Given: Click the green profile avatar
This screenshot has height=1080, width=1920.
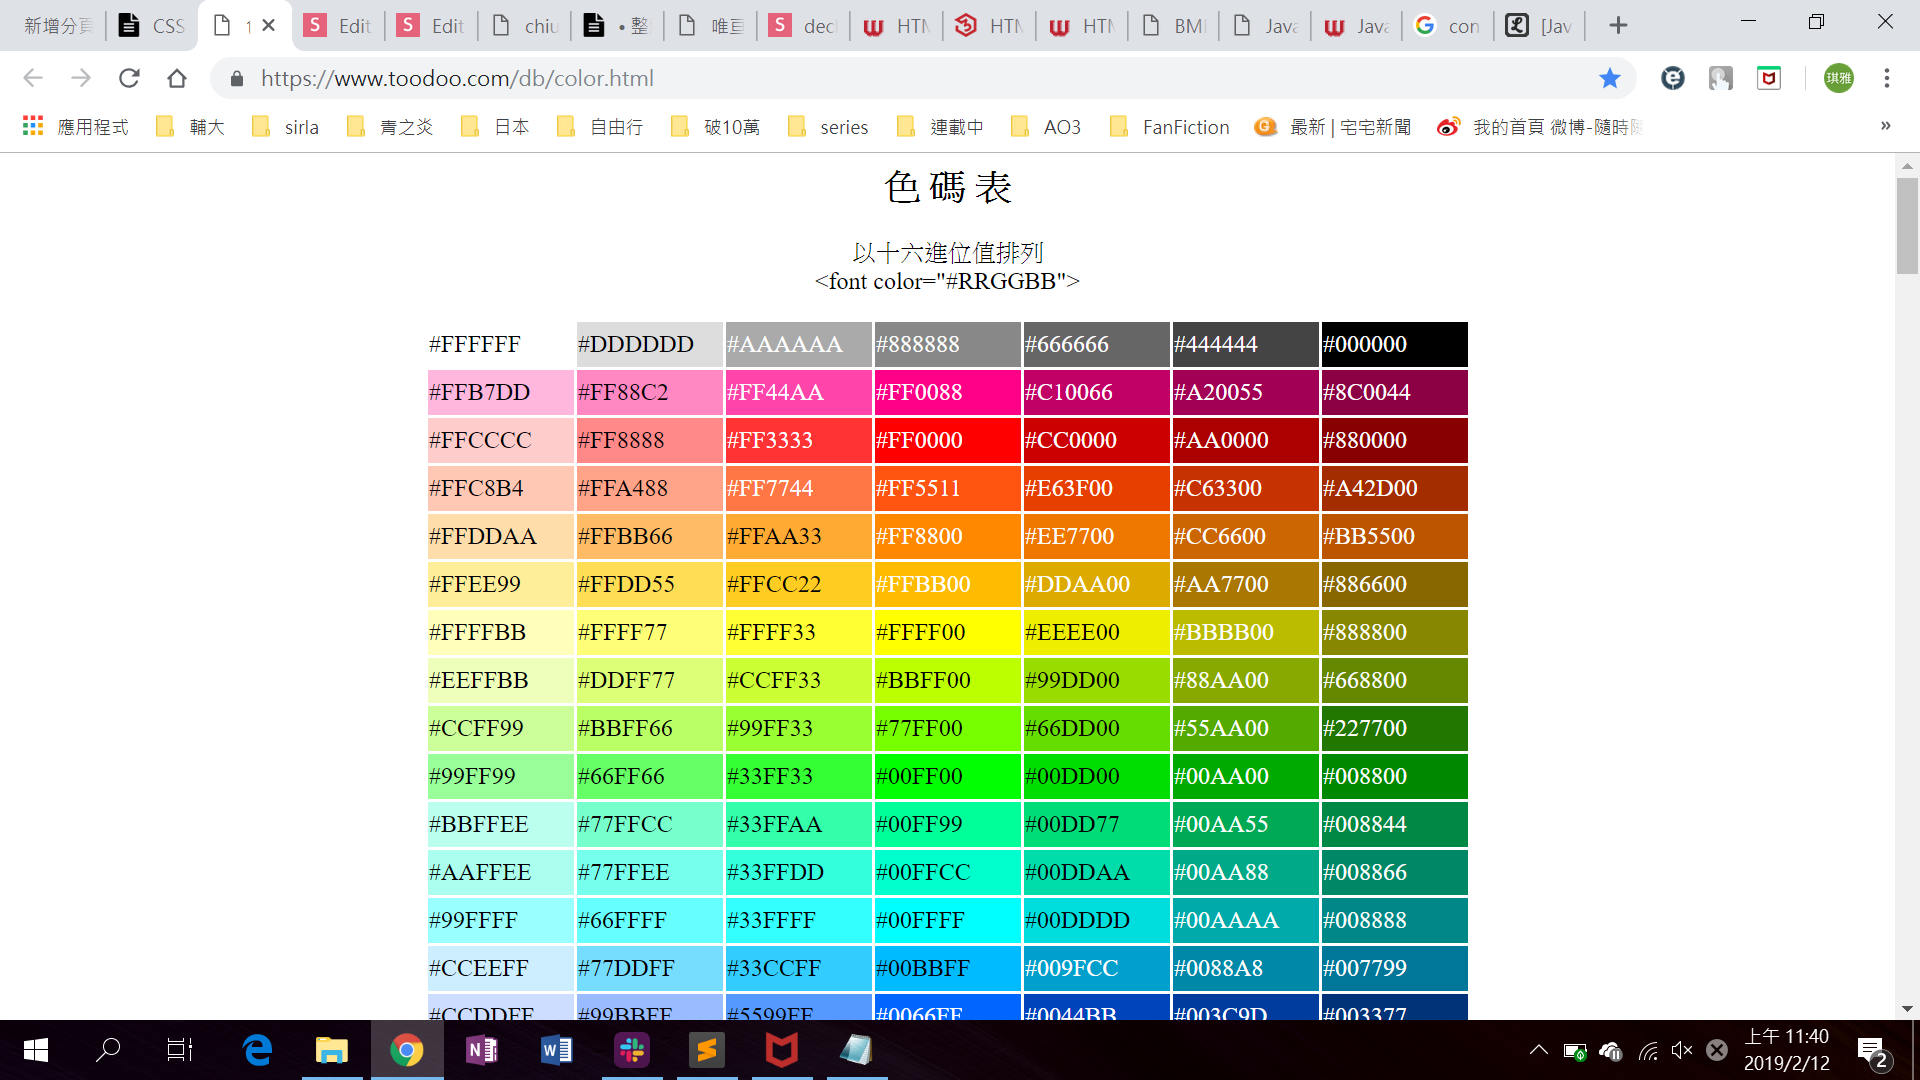Looking at the screenshot, I should point(1838,78).
